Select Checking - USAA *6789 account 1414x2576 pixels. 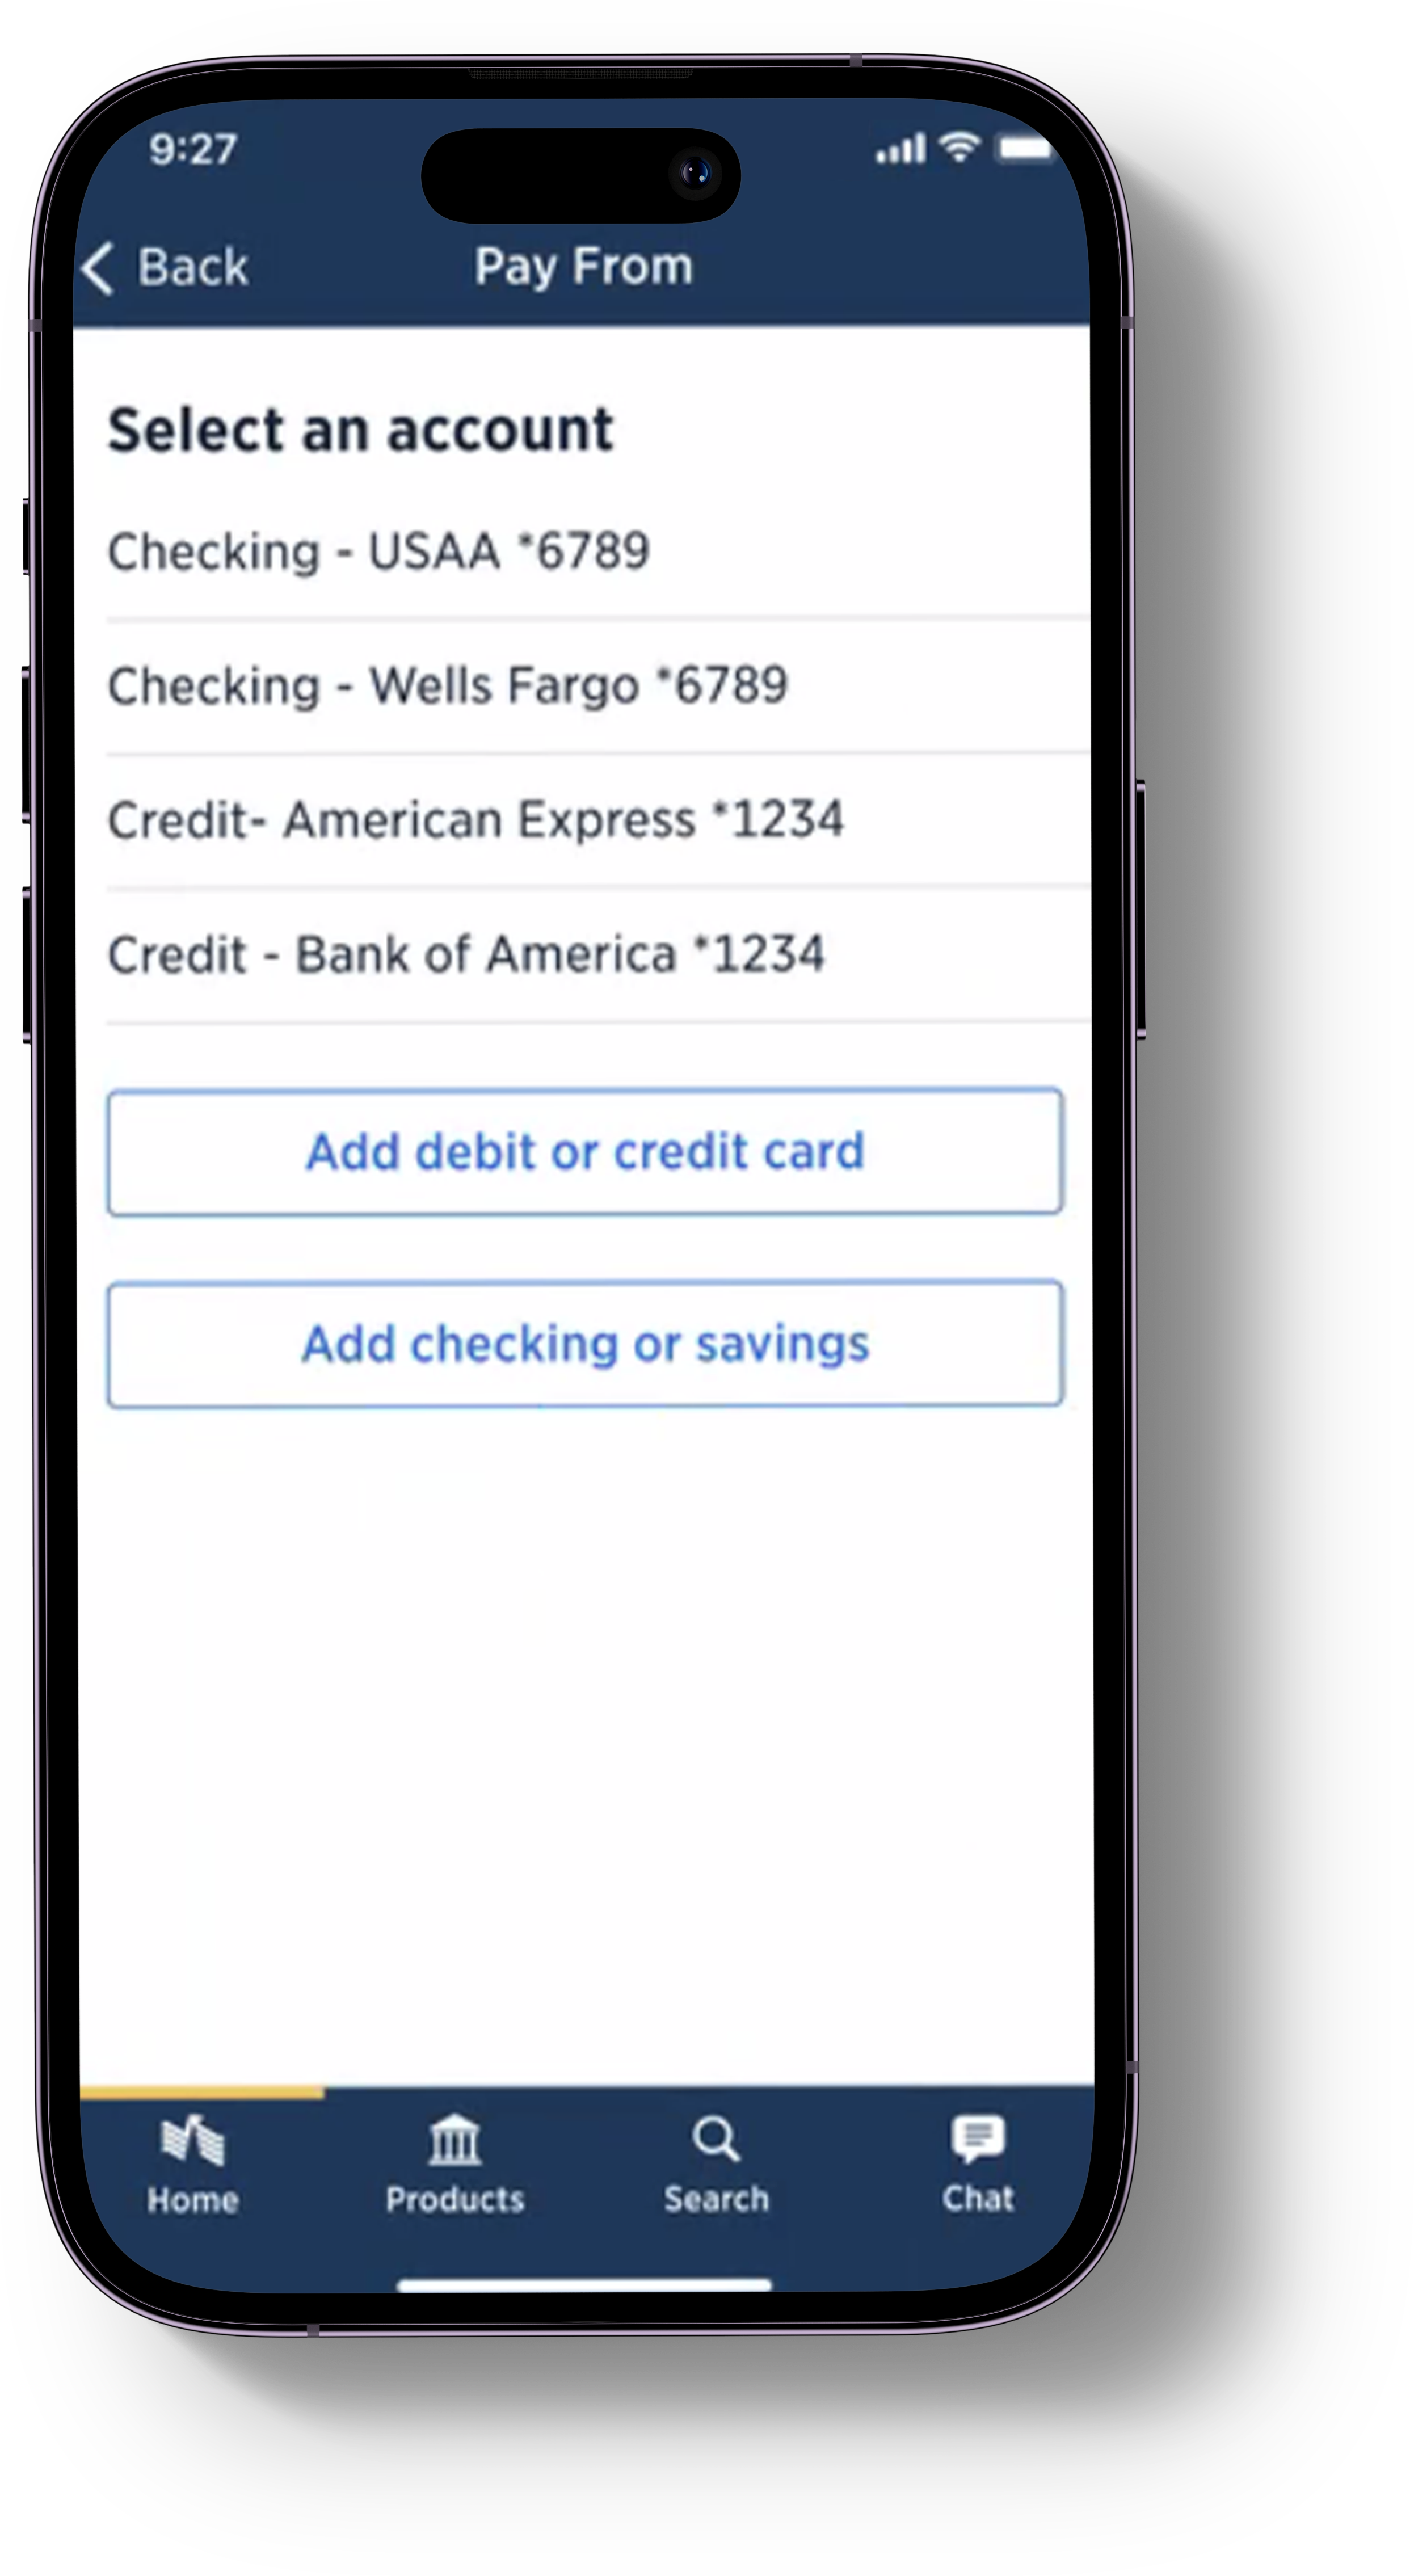click(598, 552)
